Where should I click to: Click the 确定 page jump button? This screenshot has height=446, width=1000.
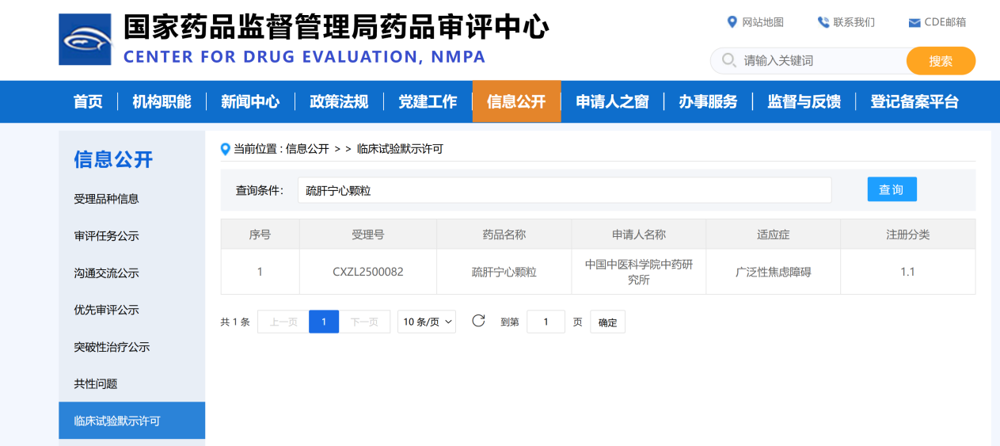pos(608,322)
